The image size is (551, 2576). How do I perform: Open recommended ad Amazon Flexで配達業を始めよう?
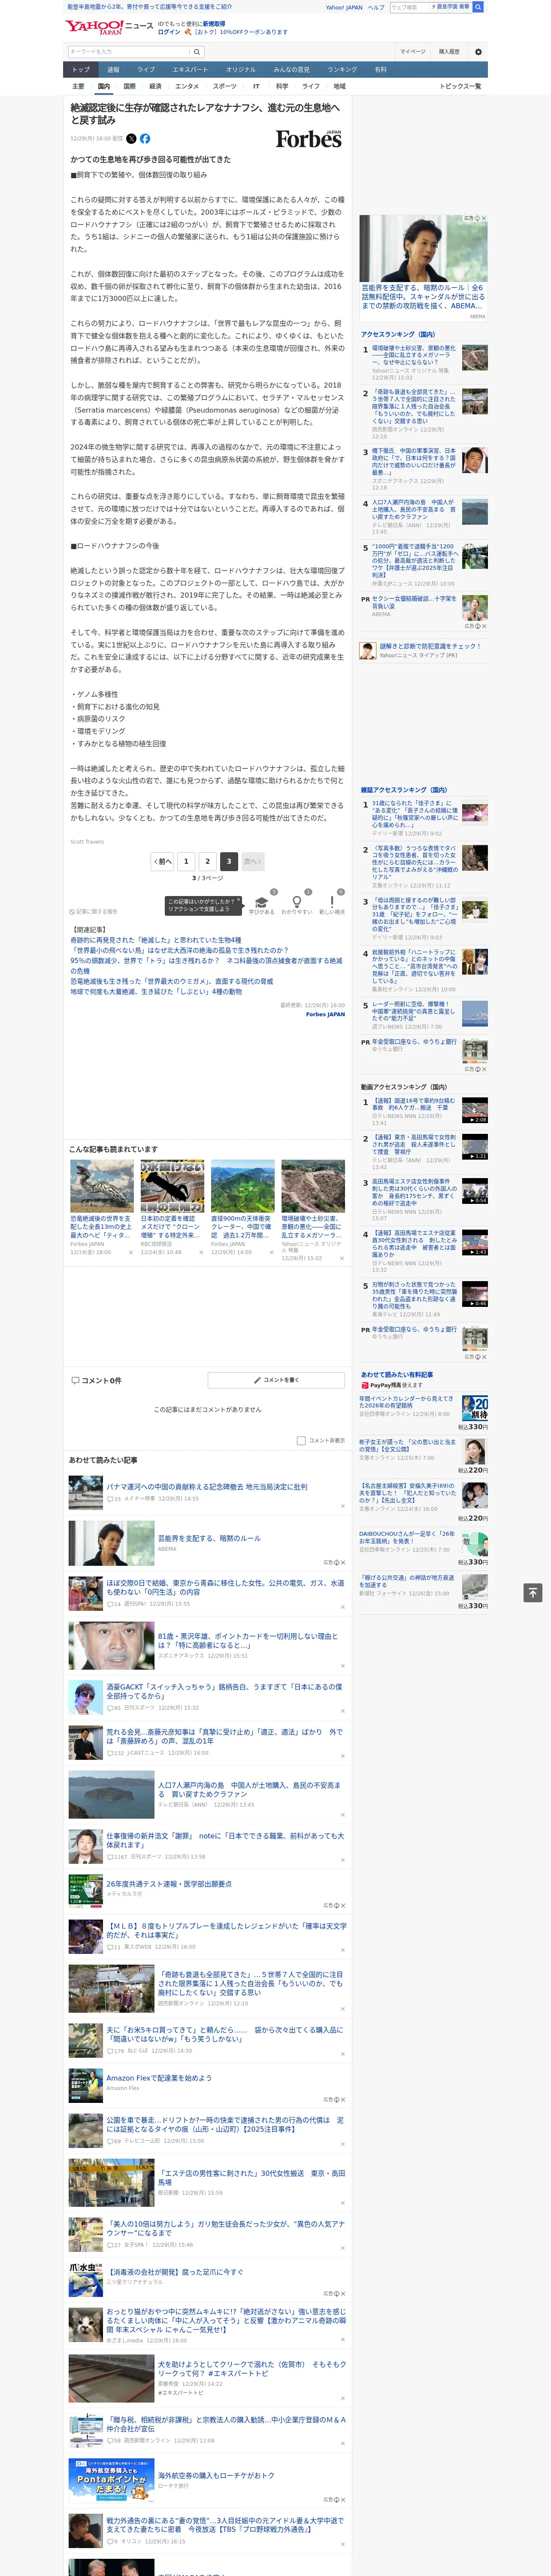(159, 2078)
